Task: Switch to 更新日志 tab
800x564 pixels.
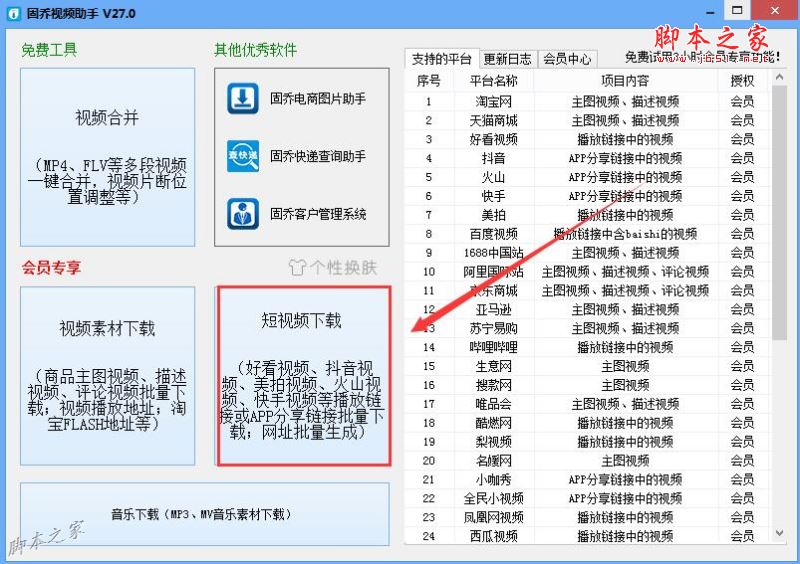Action: [507, 59]
